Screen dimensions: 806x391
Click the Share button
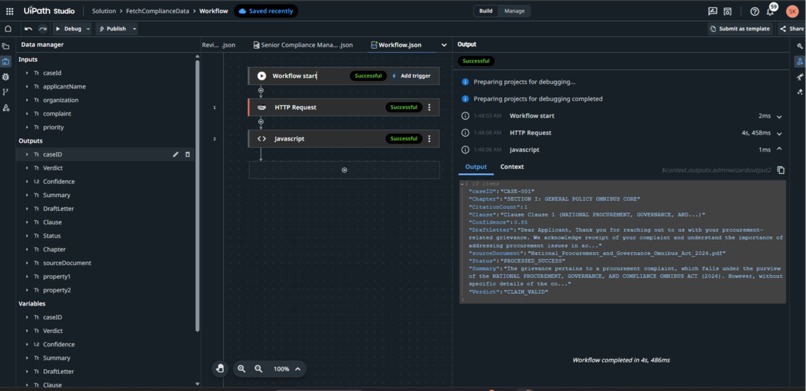click(x=791, y=29)
